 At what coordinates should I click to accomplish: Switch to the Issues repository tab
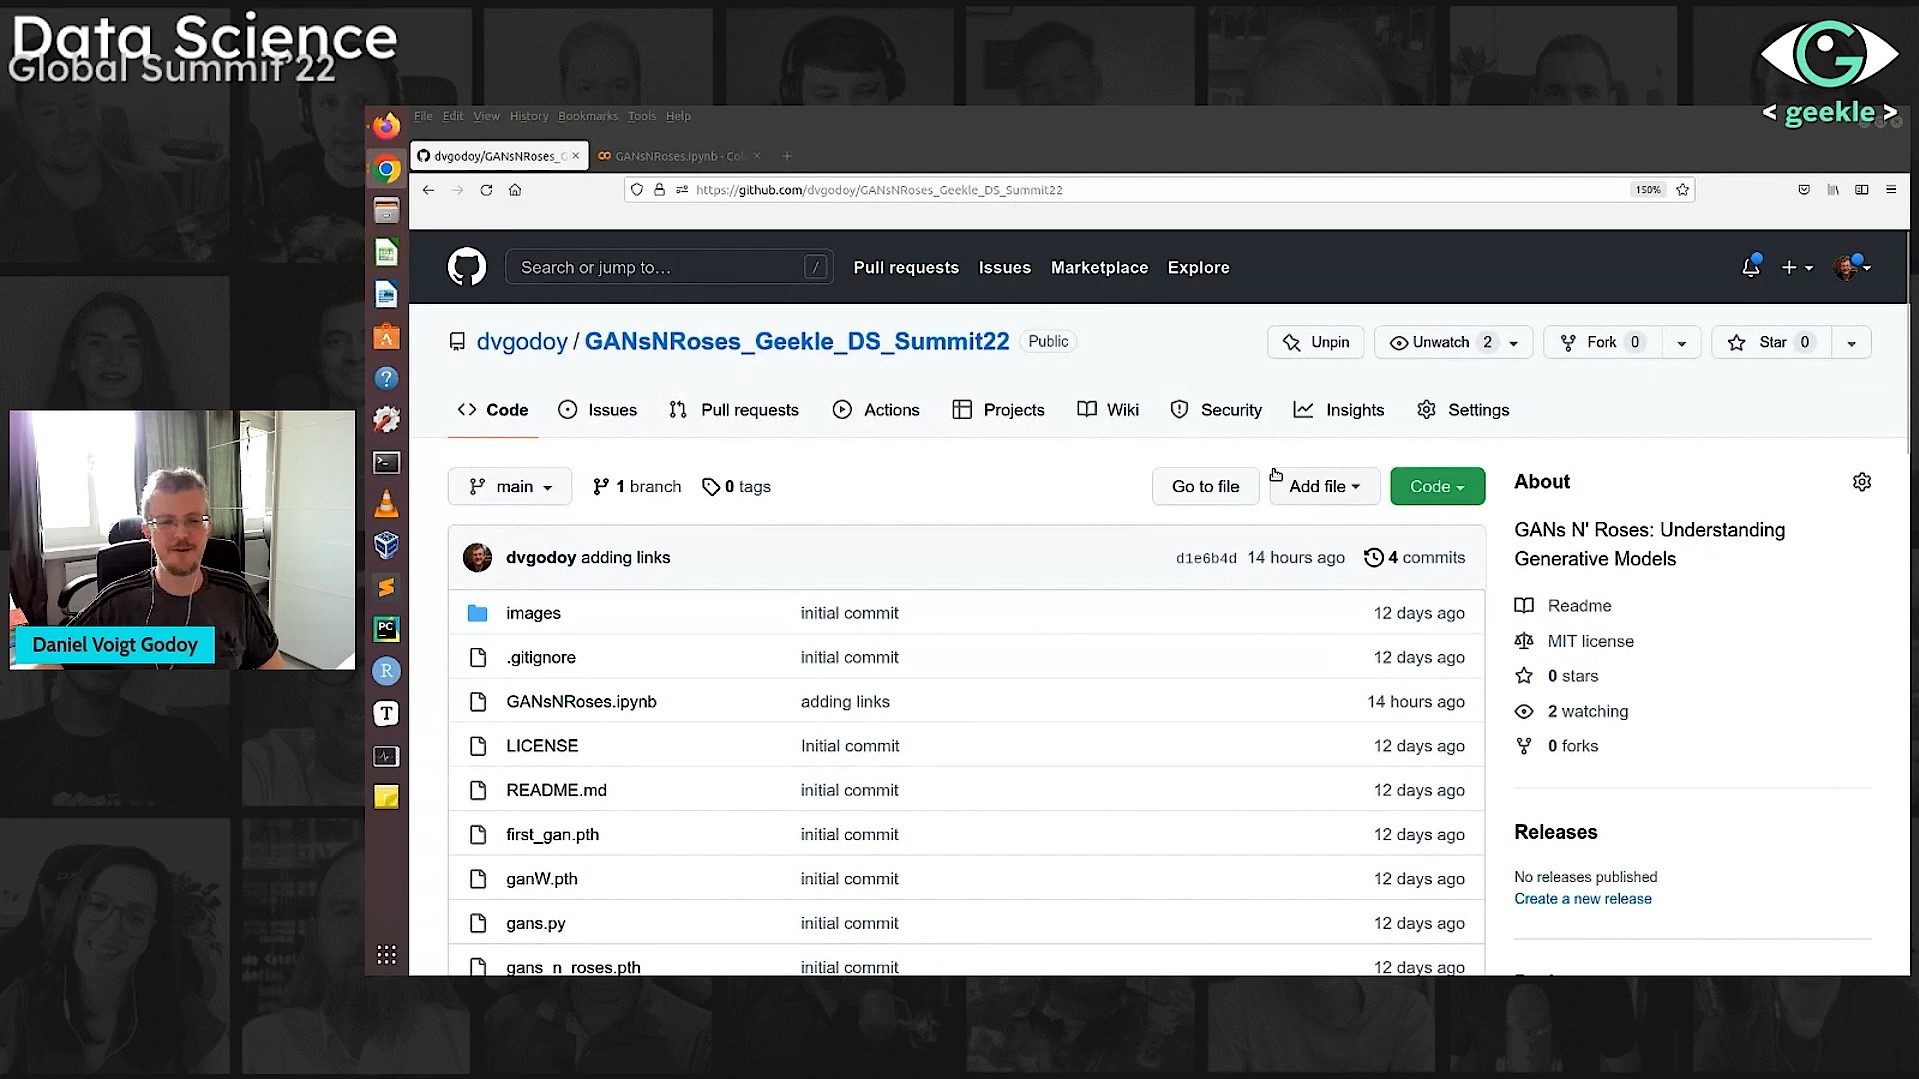[598, 410]
